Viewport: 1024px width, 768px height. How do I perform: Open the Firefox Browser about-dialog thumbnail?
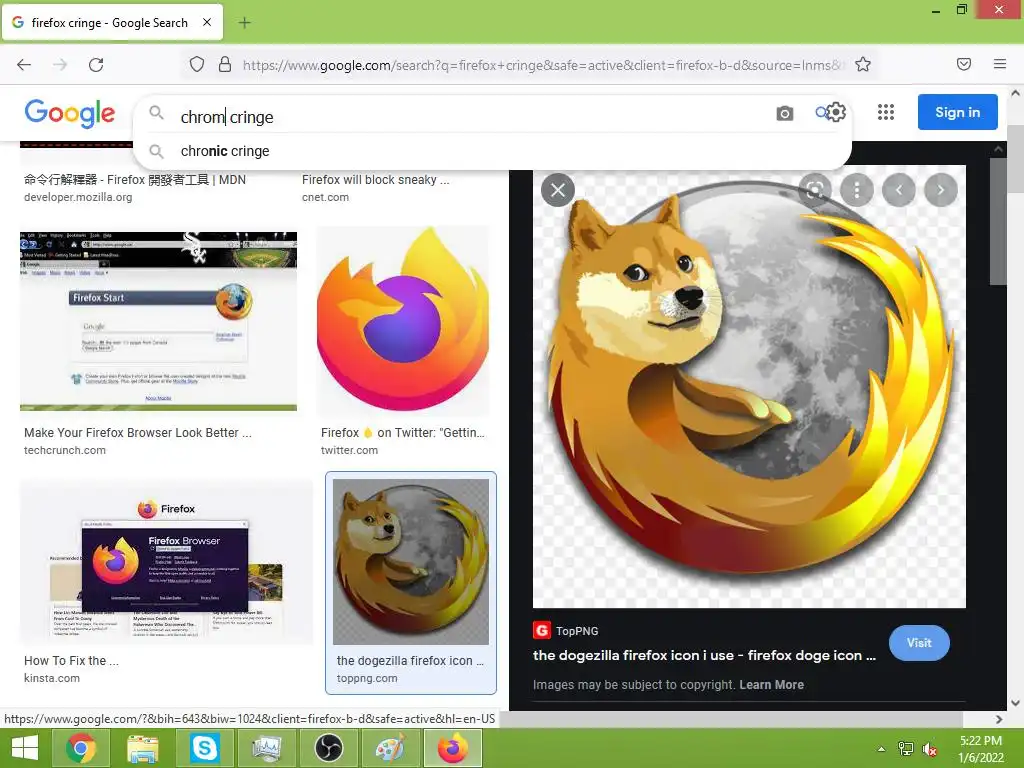(x=167, y=562)
